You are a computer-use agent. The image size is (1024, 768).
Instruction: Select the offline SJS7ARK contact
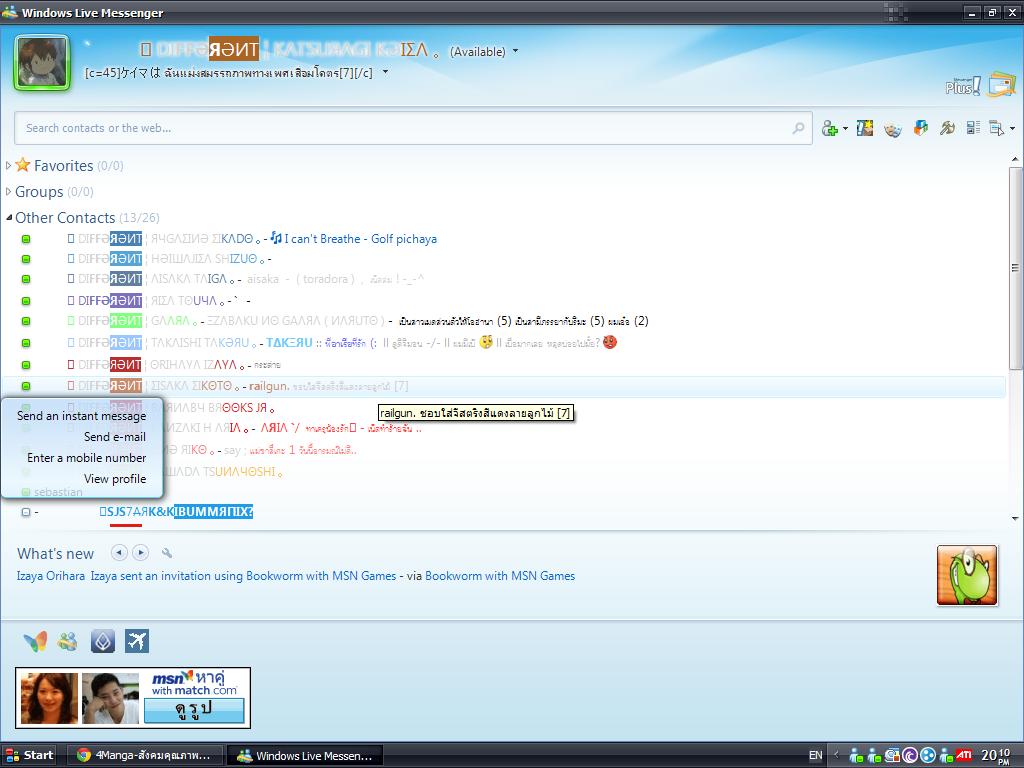click(x=176, y=511)
